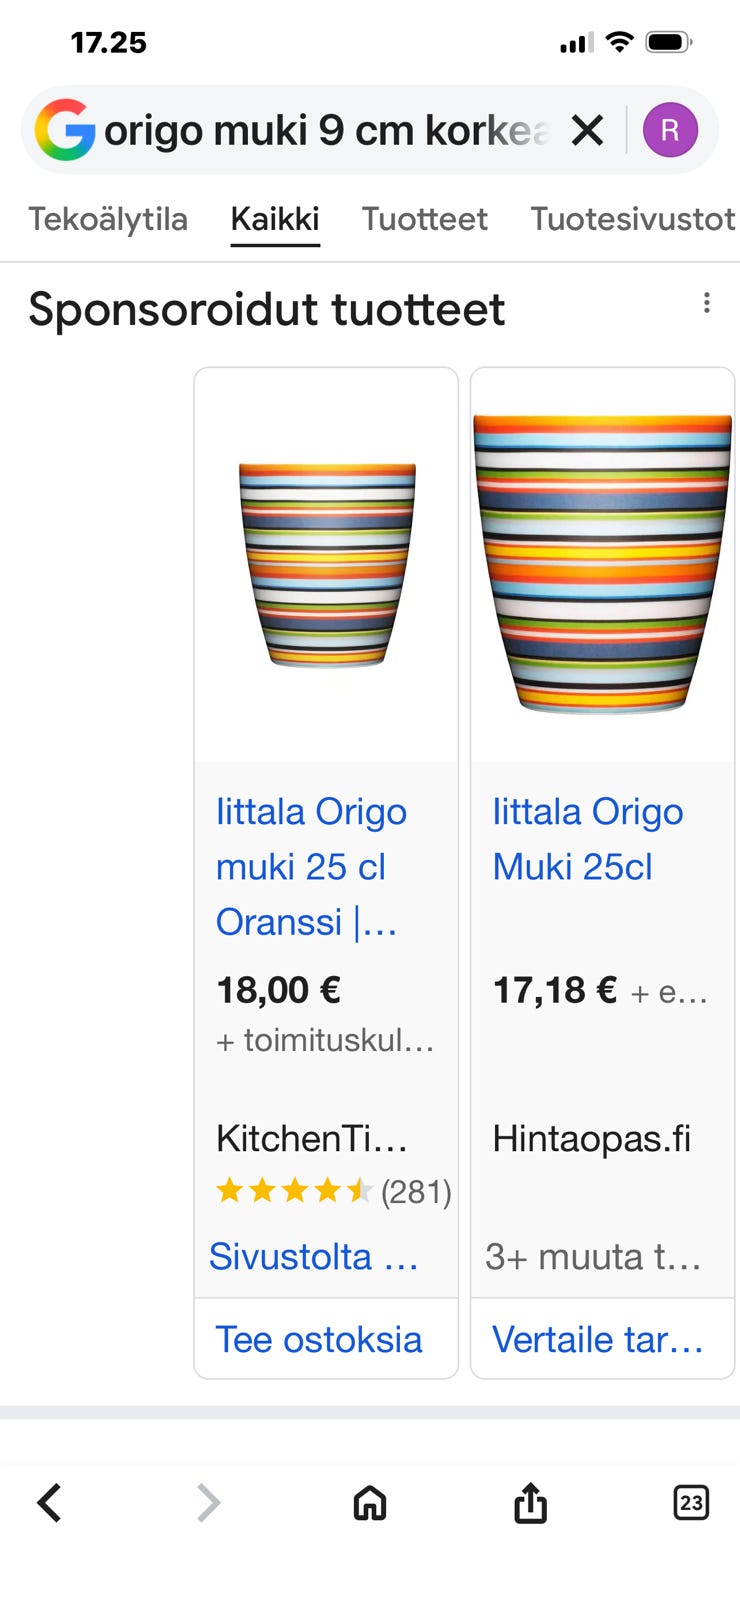Tap the home icon in bottom bar
Viewport: 740px width, 1600px height.
coord(370,1502)
